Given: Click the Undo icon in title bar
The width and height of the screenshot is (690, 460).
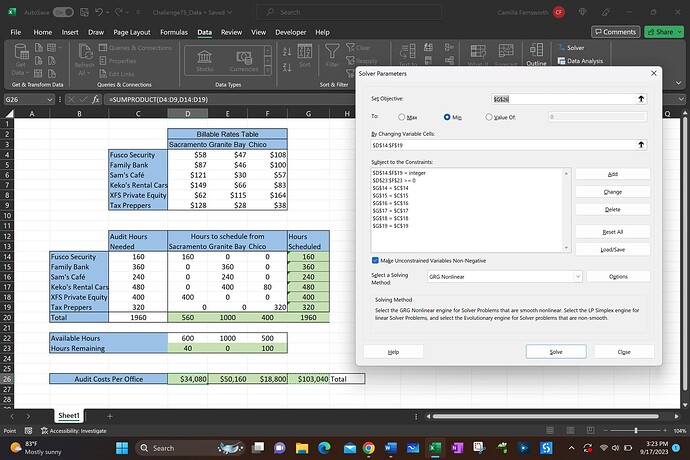Looking at the screenshot, I should tap(99, 12).
